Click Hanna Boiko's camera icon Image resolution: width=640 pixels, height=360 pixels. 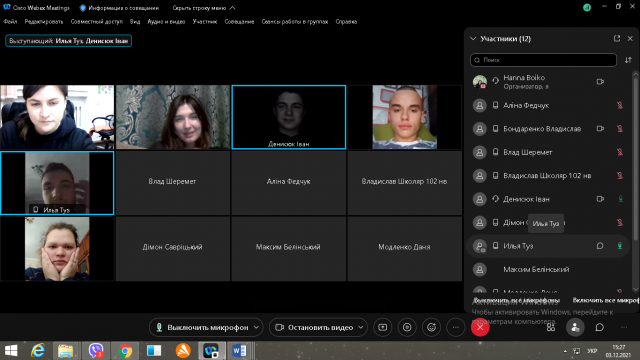point(600,82)
